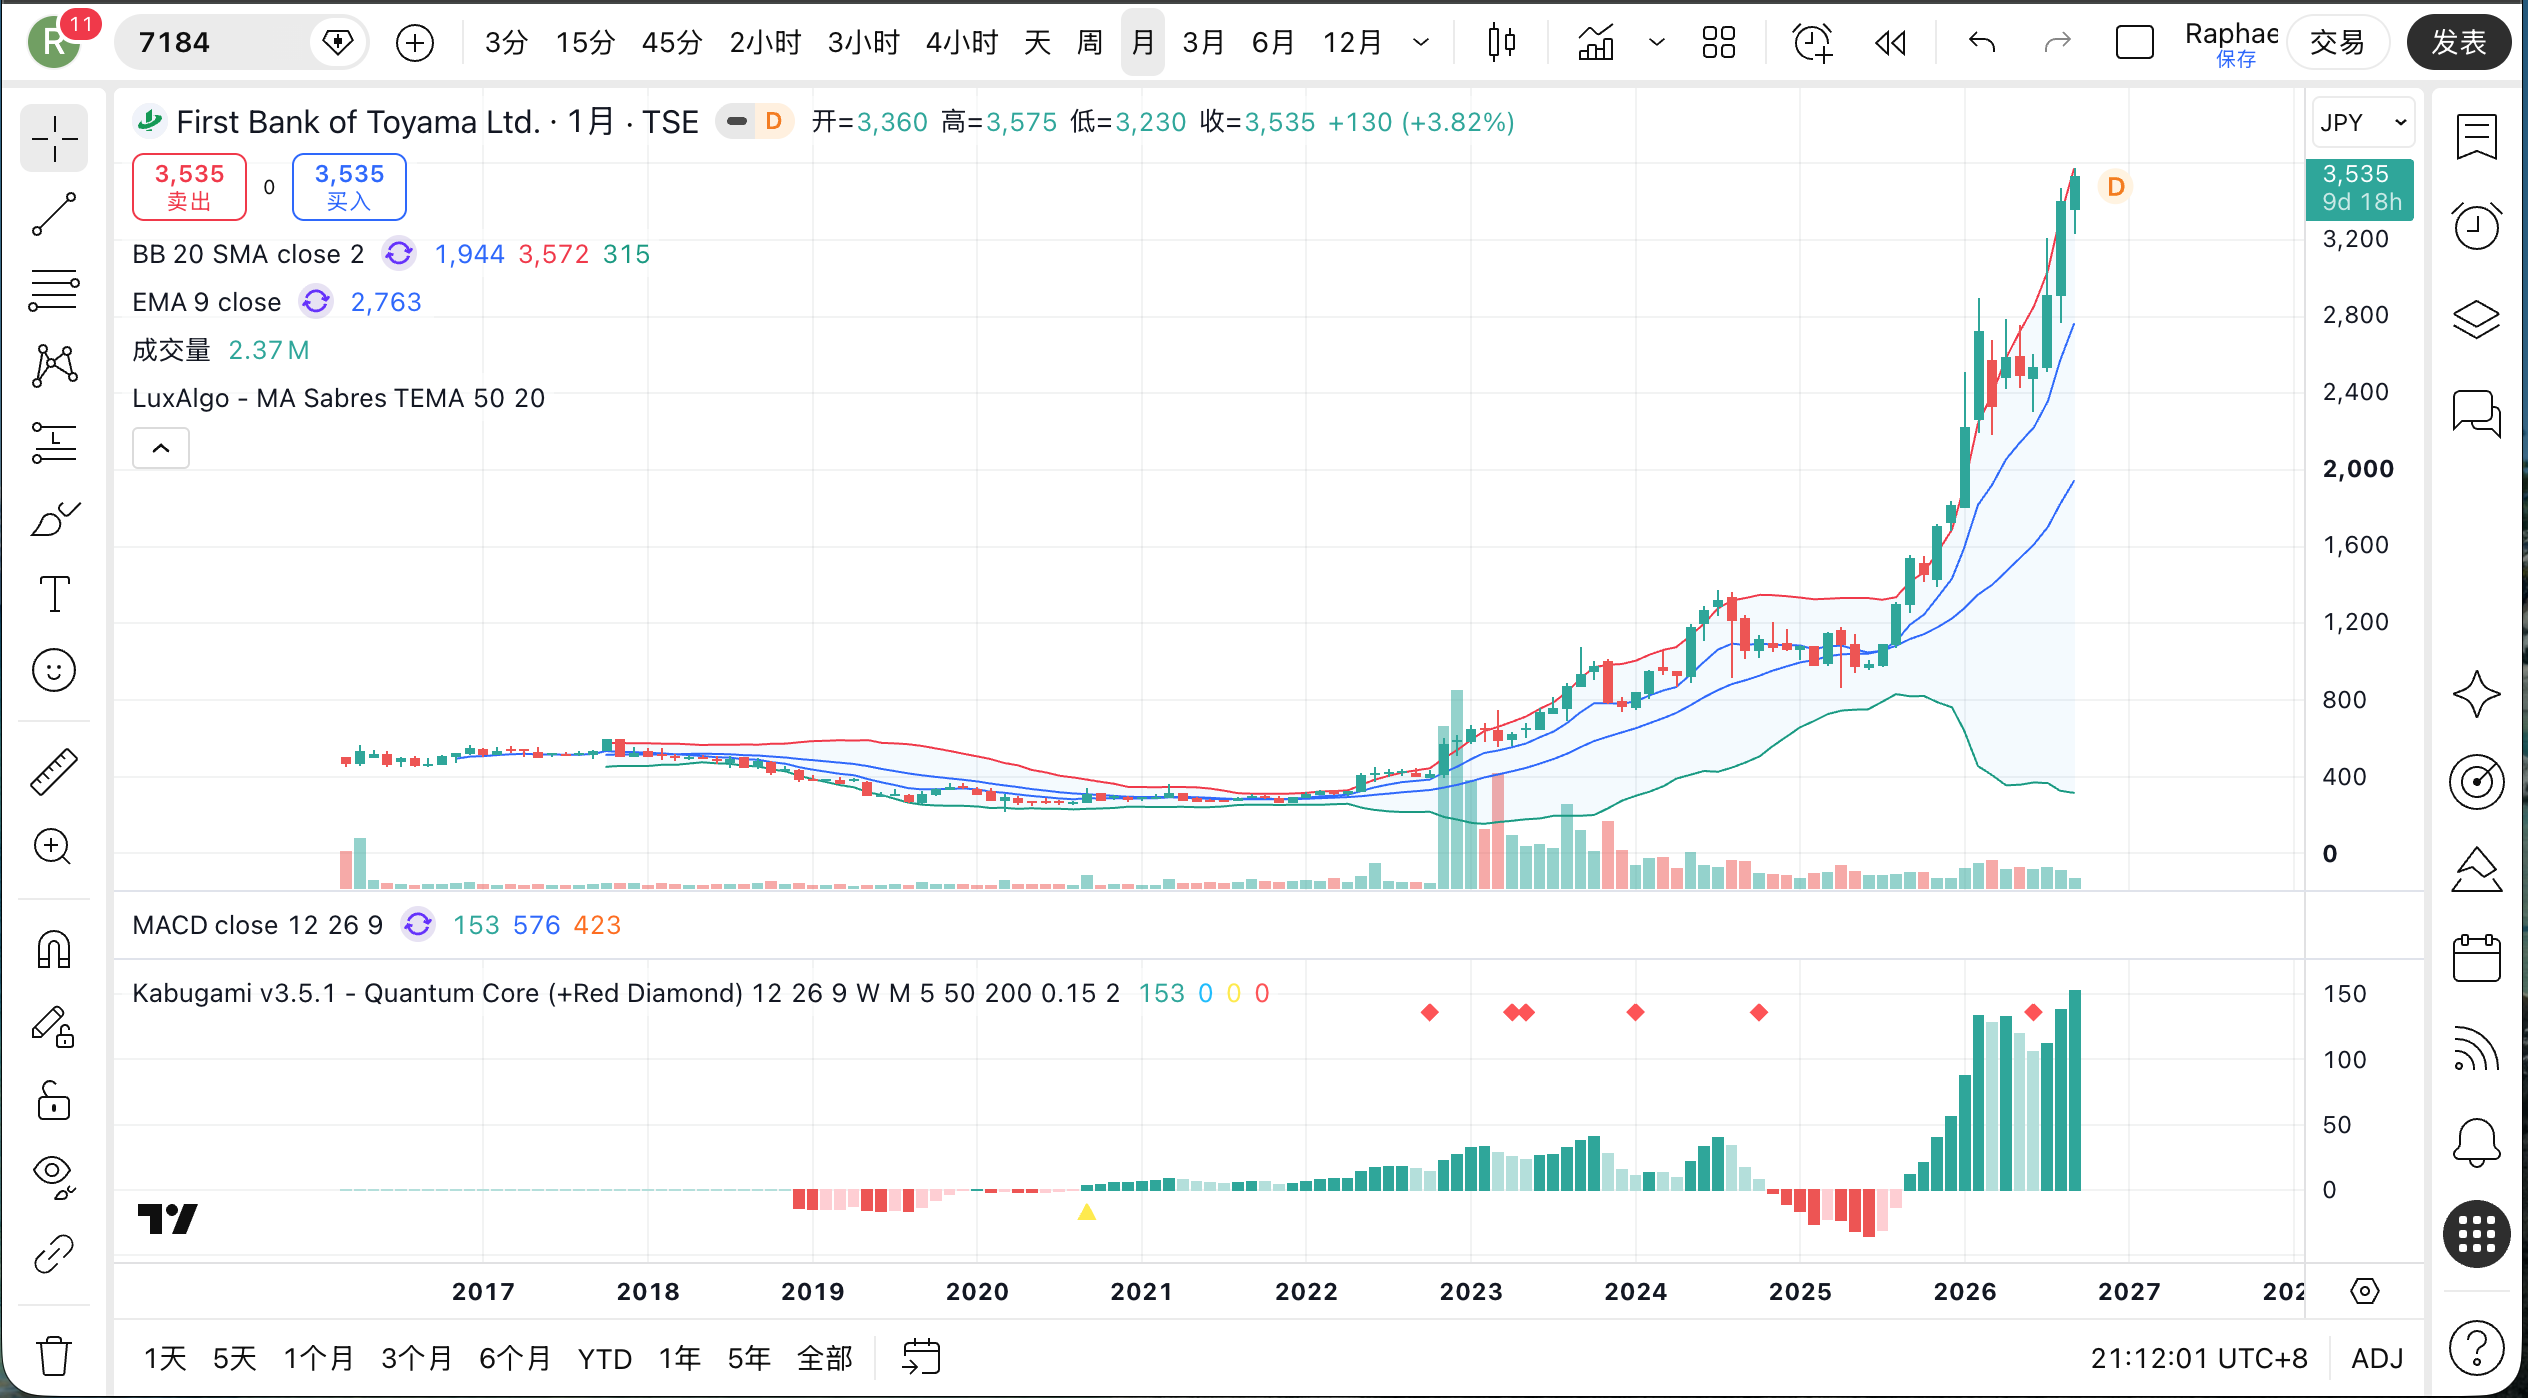2528x1398 pixels.
Task: Open the chat bubbles panel
Action: pyautogui.click(x=2477, y=413)
